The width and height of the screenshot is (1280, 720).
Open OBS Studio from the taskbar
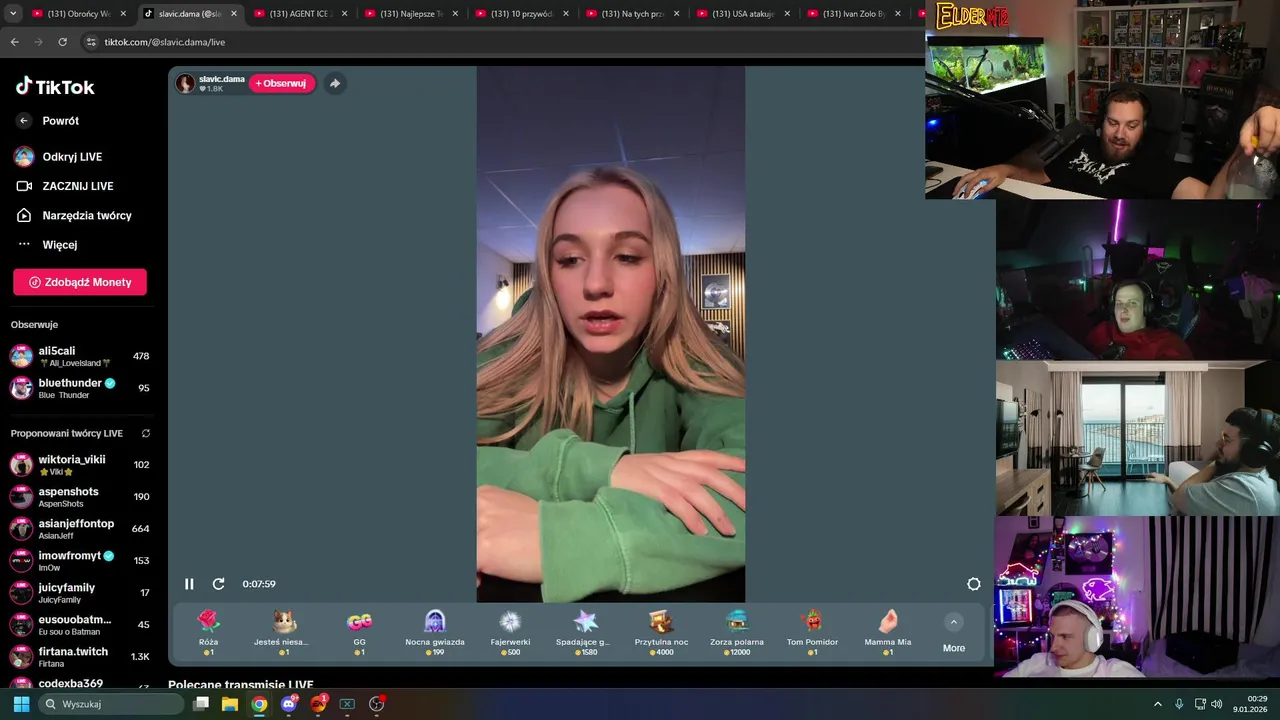point(377,704)
